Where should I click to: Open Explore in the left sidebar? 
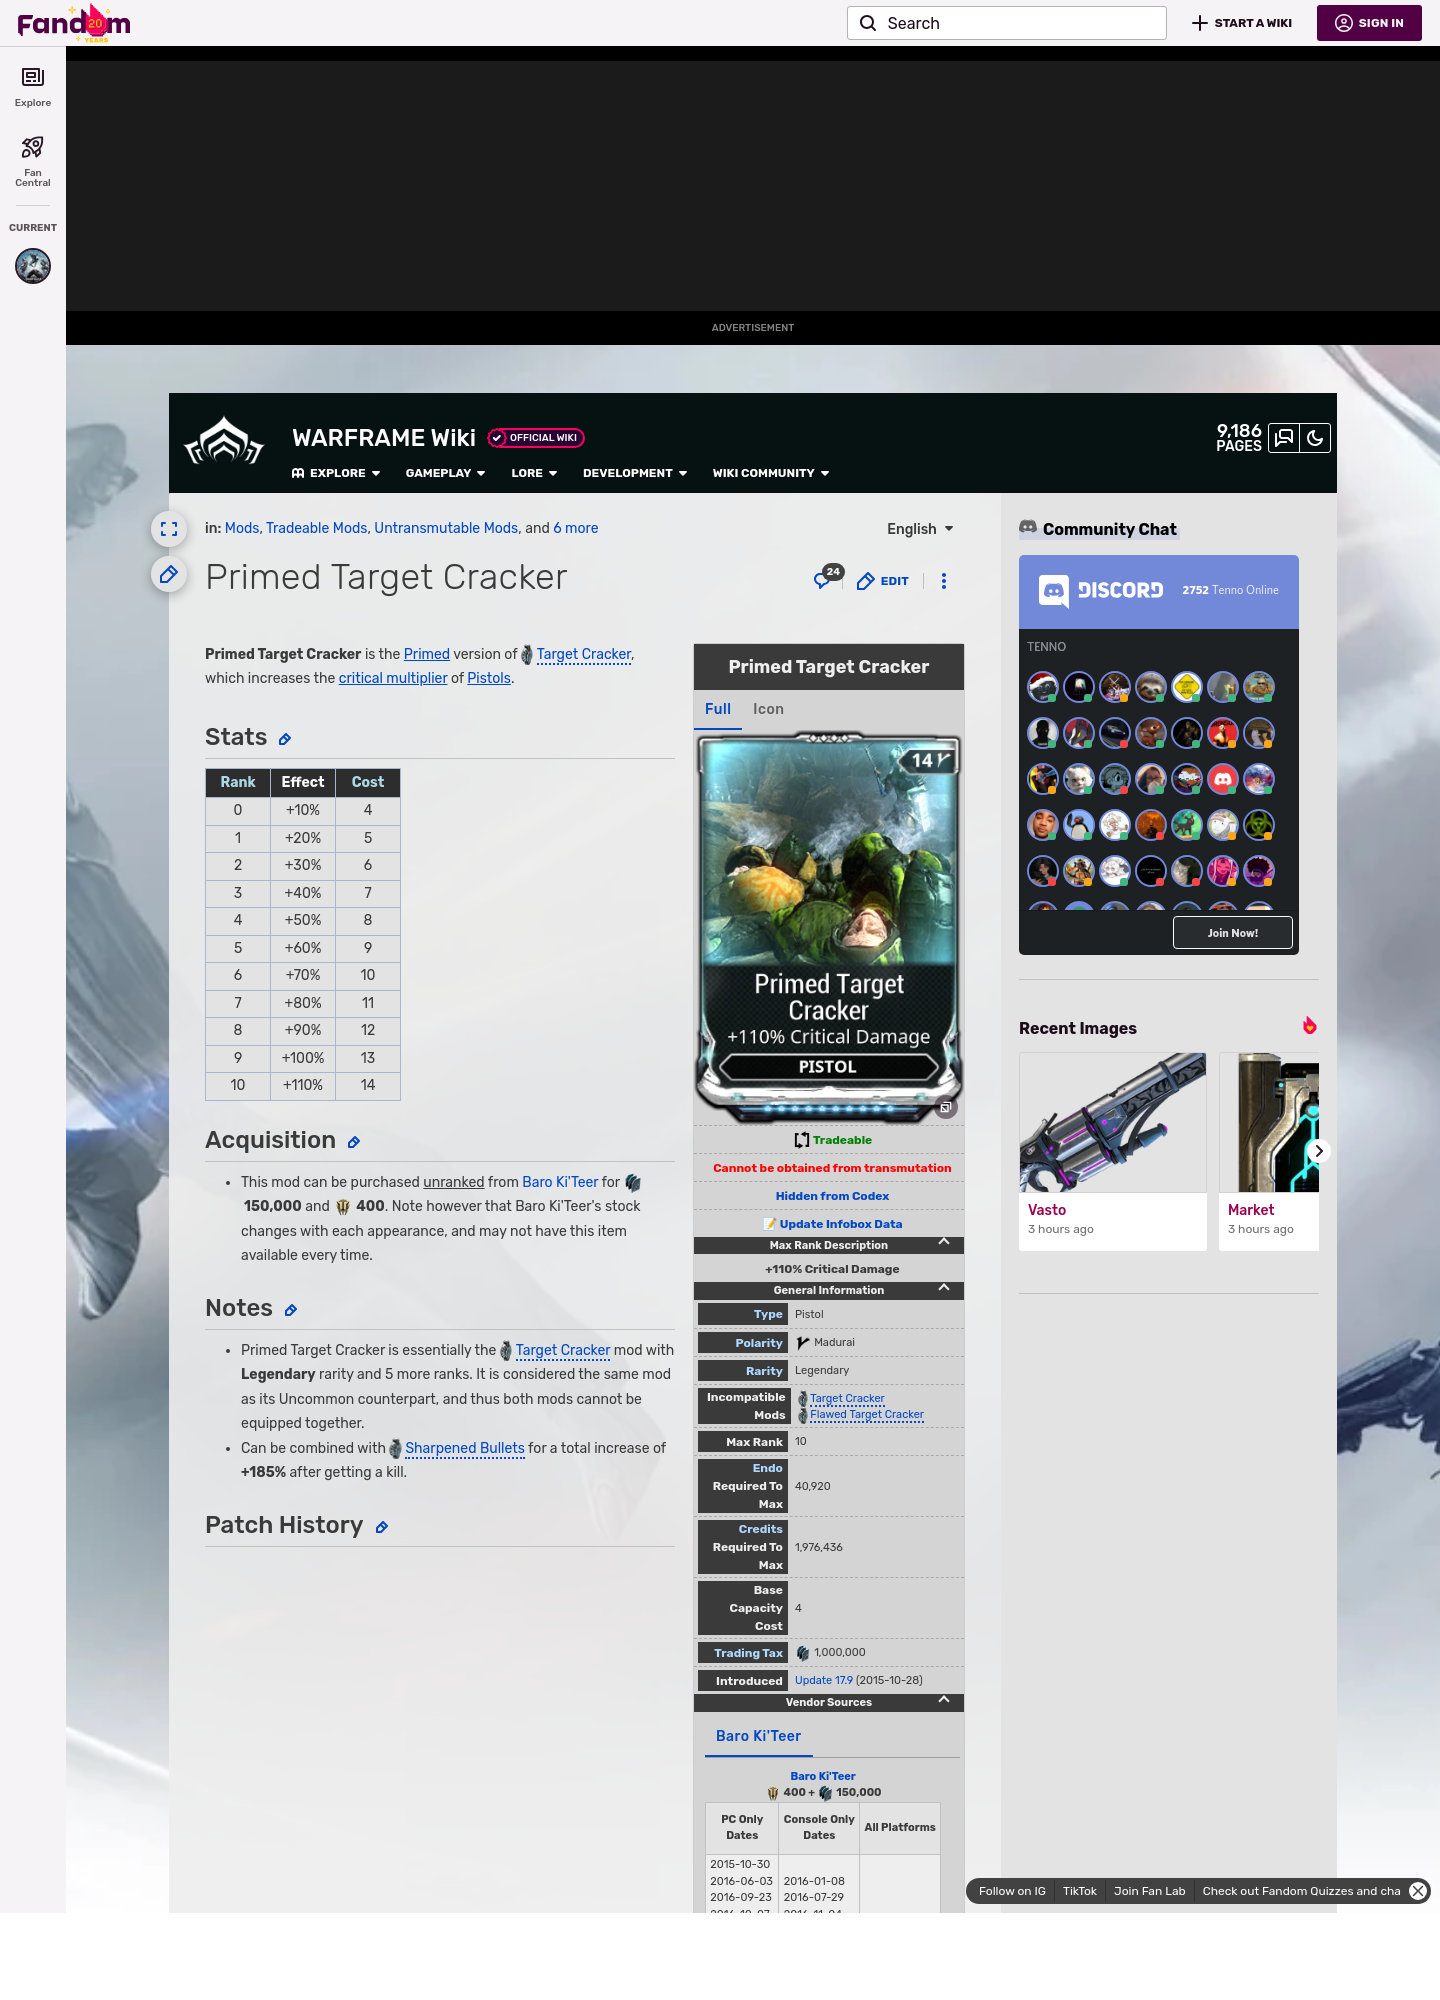pyautogui.click(x=33, y=87)
